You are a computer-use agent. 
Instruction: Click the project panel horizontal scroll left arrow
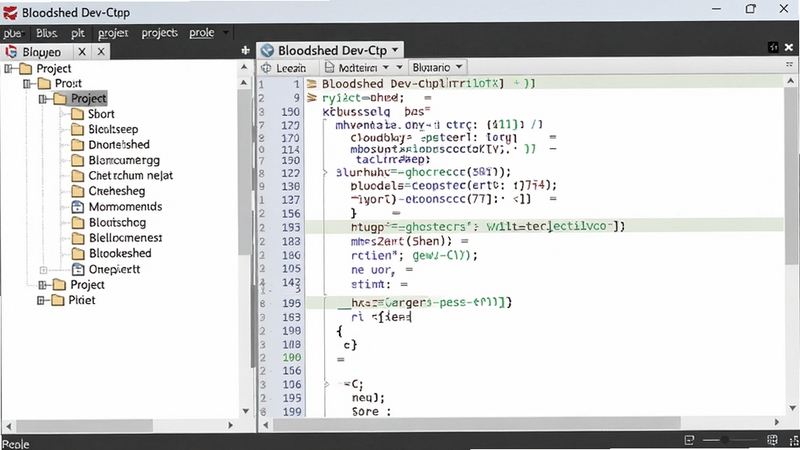click(x=8, y=425)
